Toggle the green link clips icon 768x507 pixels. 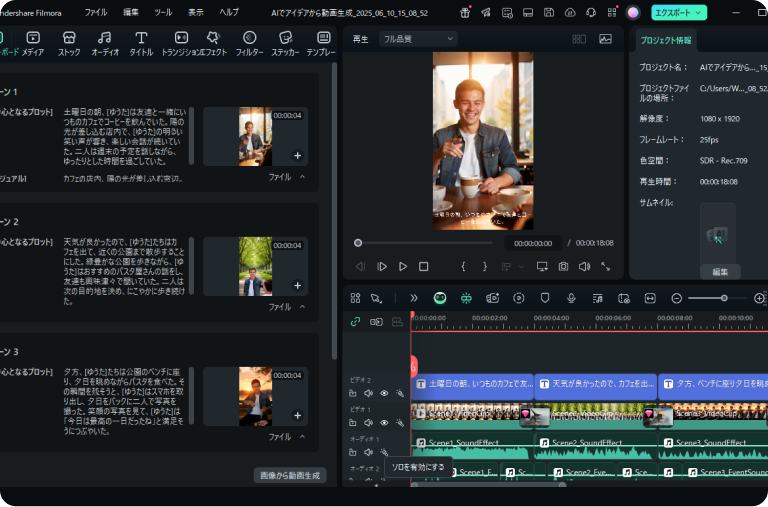[x=356, y=321]
